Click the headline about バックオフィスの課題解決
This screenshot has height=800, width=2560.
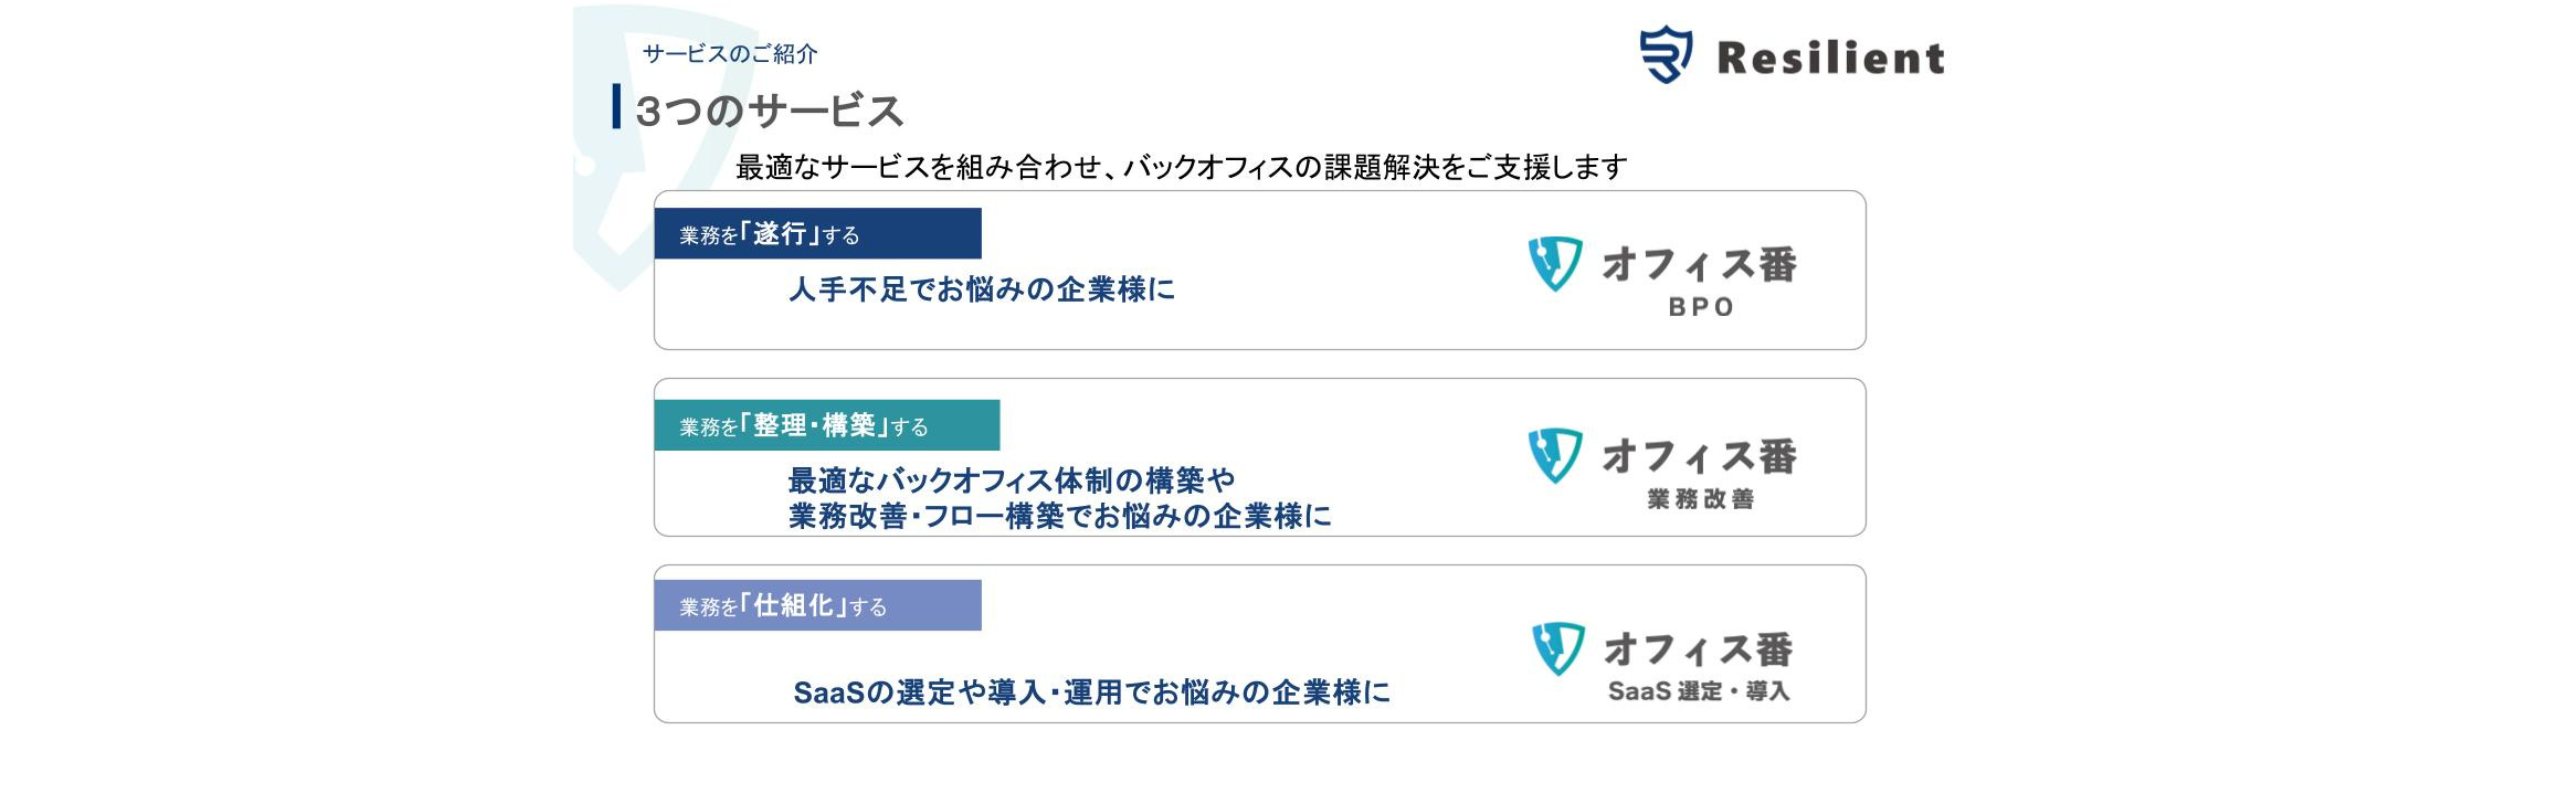point(1182,166)
